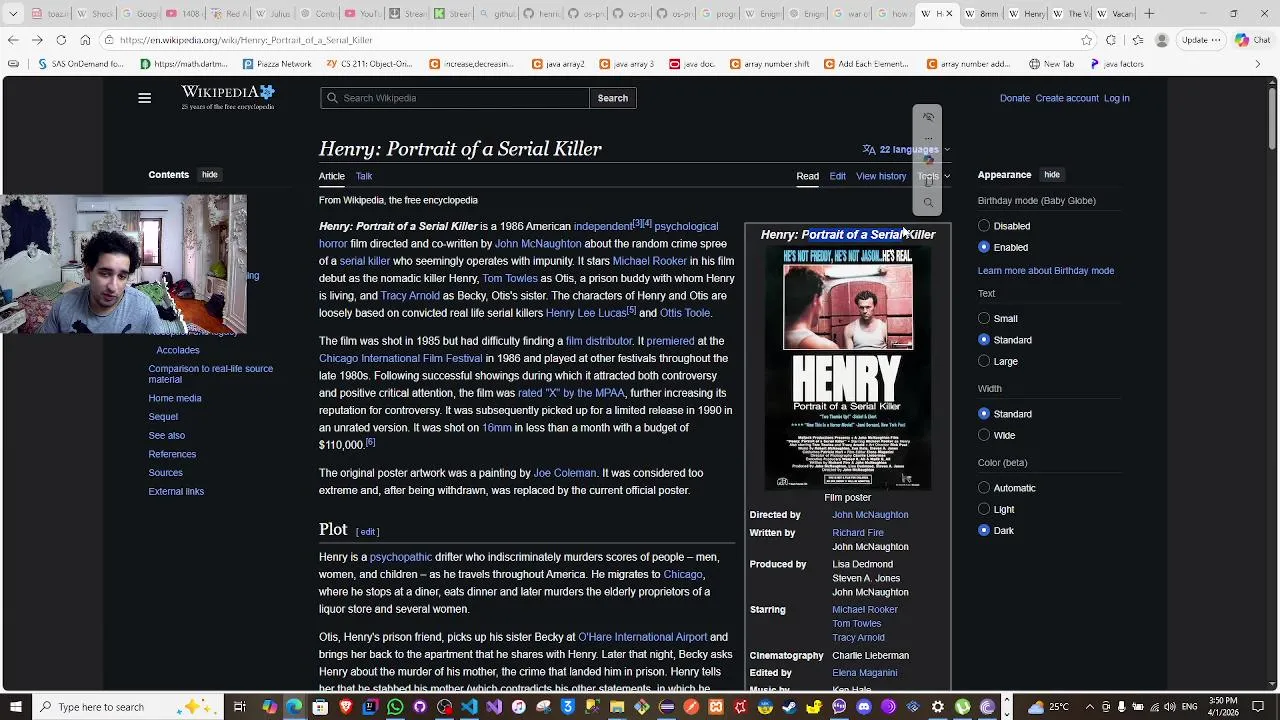Select Standard text size radio button
Screen dimensions: 1280x720
pyautogui.click(x=984, y=340)
